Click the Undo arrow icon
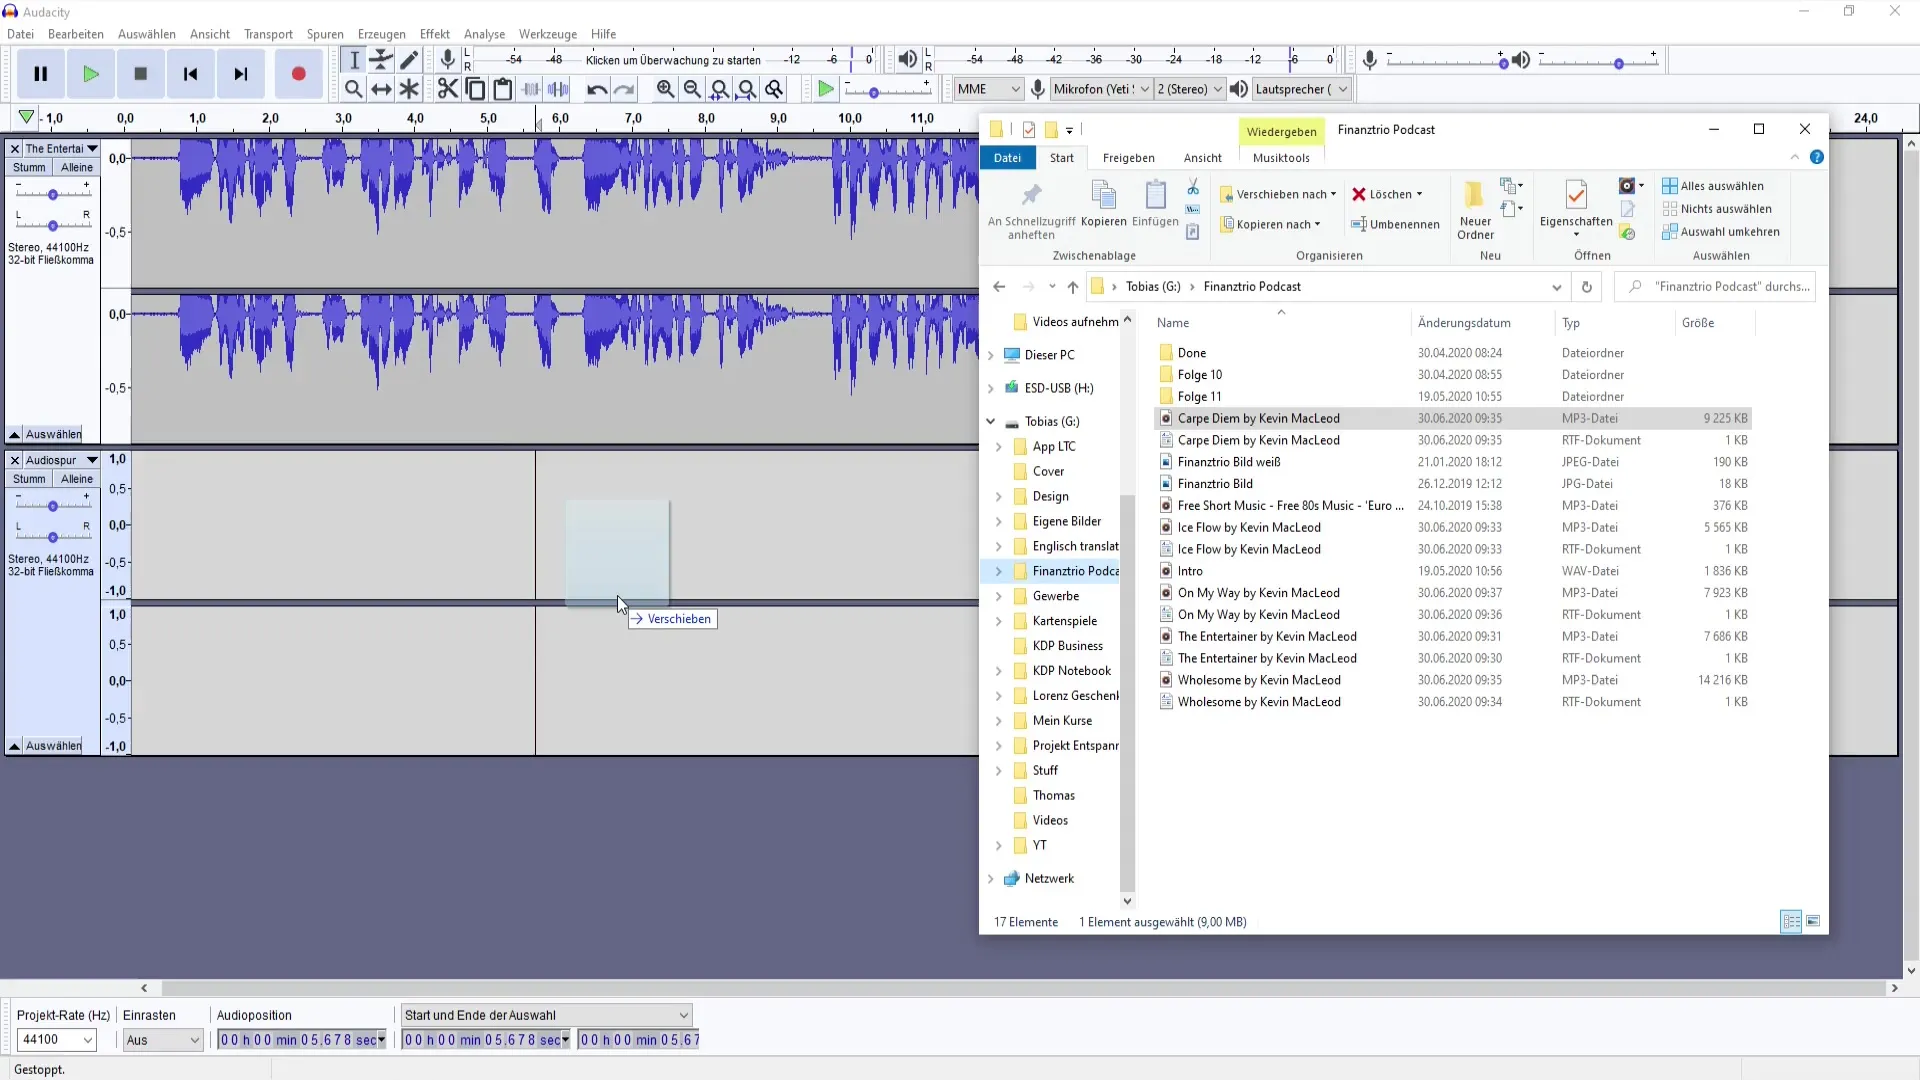This screenshot has width=1920, height=1080. point(597,89)
